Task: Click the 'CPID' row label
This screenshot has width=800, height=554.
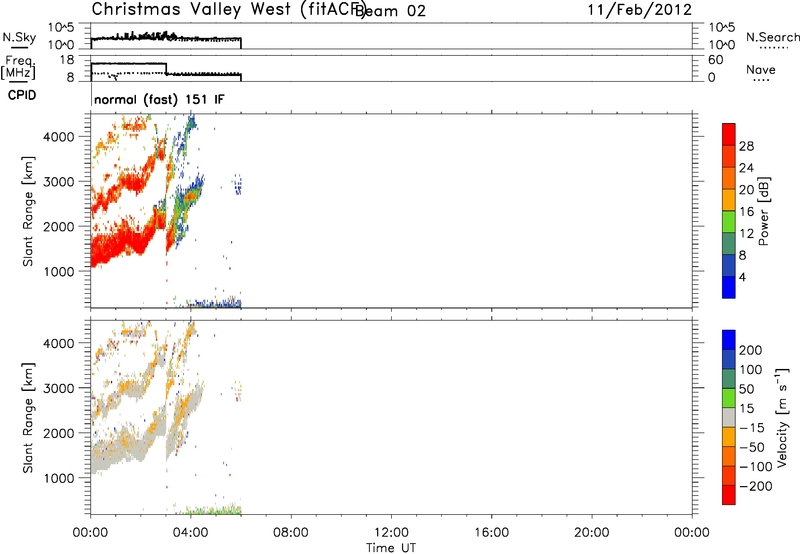Action: tap(22, 95)
